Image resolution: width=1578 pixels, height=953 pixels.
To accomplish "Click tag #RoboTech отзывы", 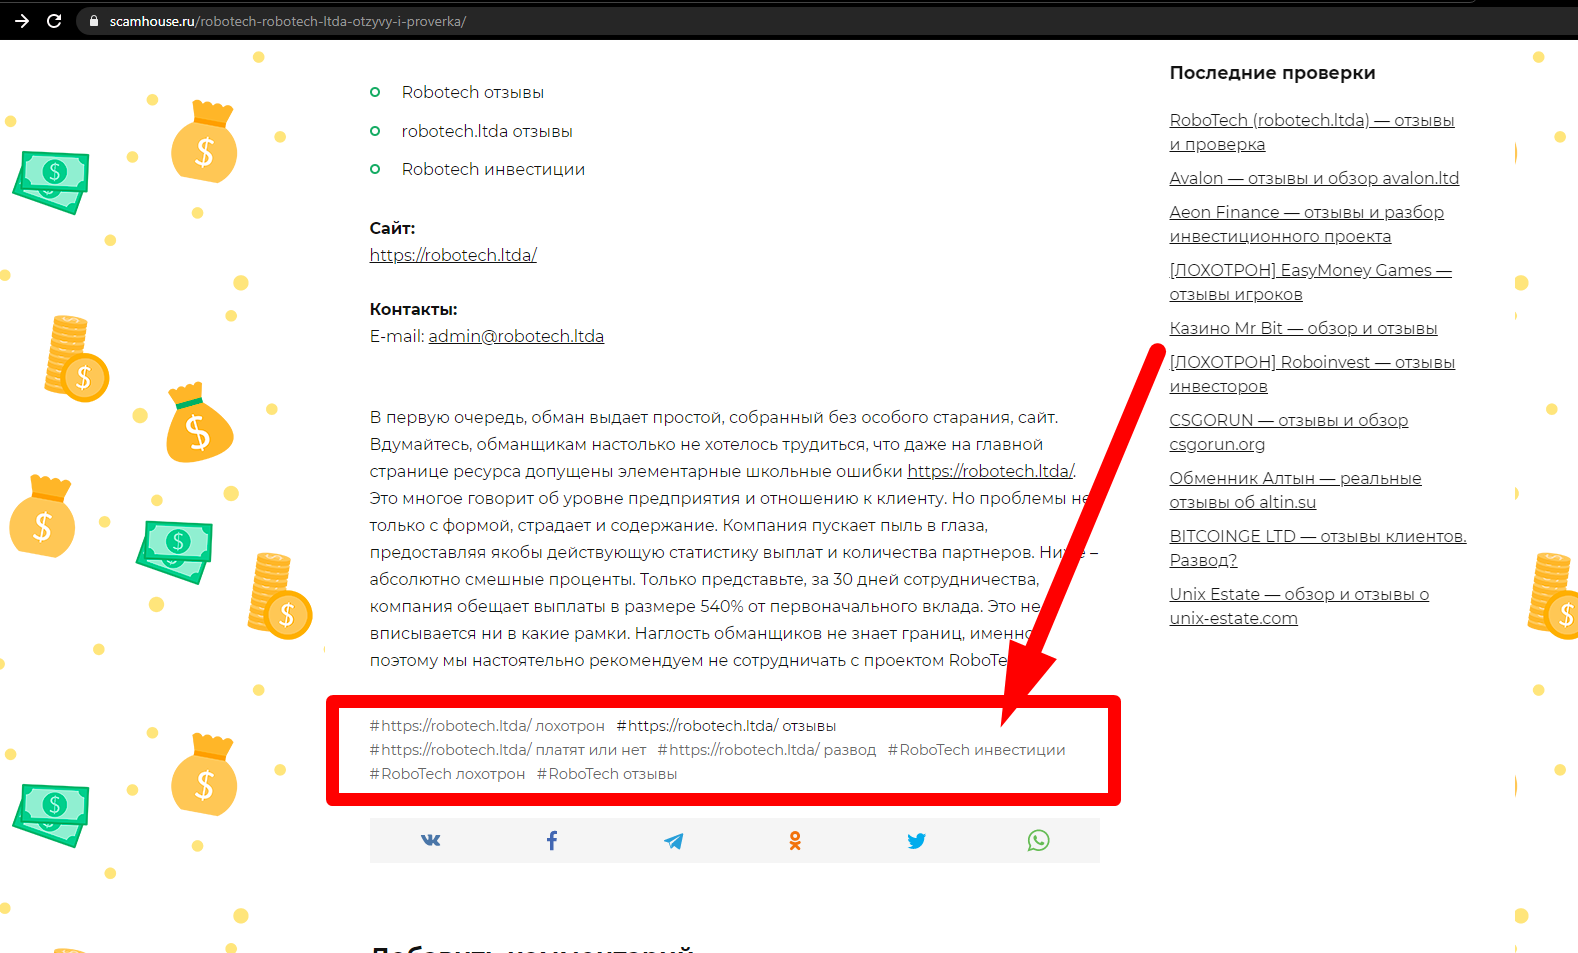I will coord(607,774).
